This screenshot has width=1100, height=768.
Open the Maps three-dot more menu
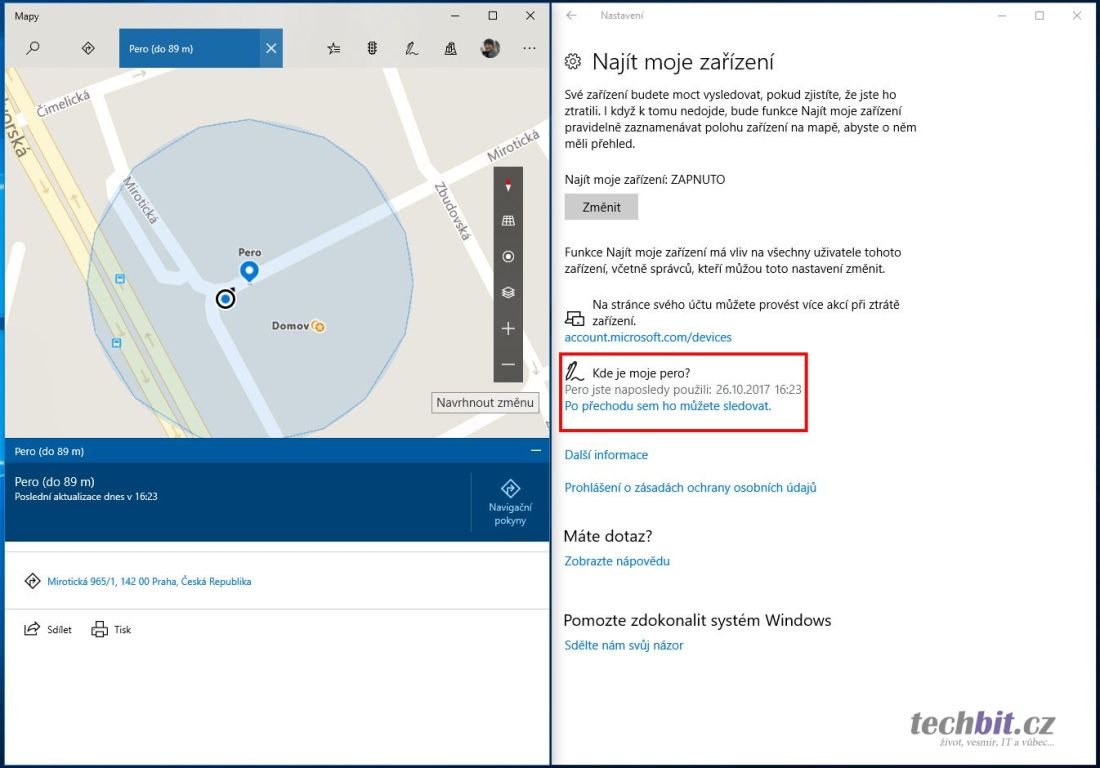(529, 48)
